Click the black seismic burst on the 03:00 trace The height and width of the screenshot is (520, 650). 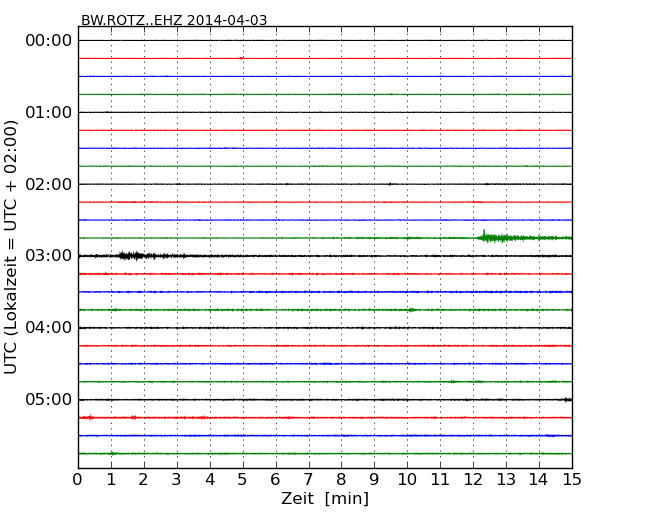point(137,255)
